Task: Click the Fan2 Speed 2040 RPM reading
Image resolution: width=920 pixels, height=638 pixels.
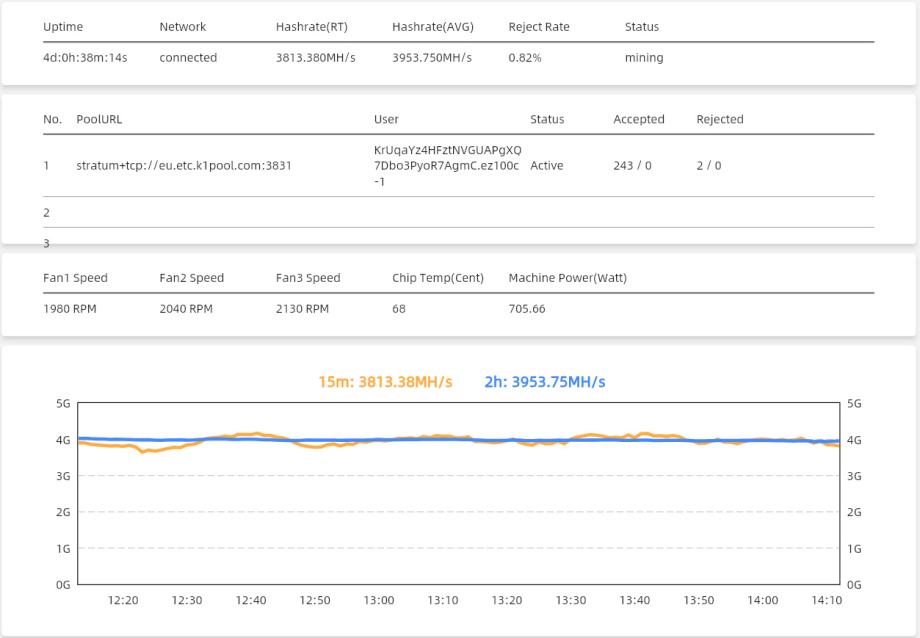Action: pos(186,309)
